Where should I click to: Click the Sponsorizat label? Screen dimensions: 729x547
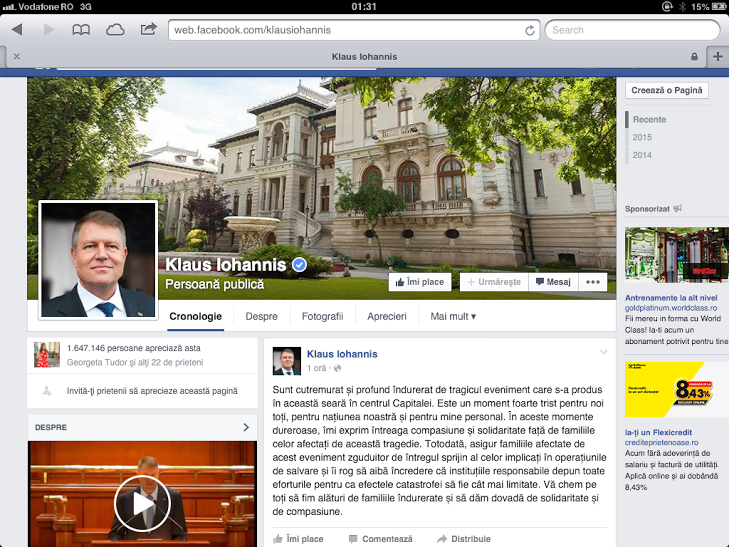pyautogui.click(x=647, y=209)
